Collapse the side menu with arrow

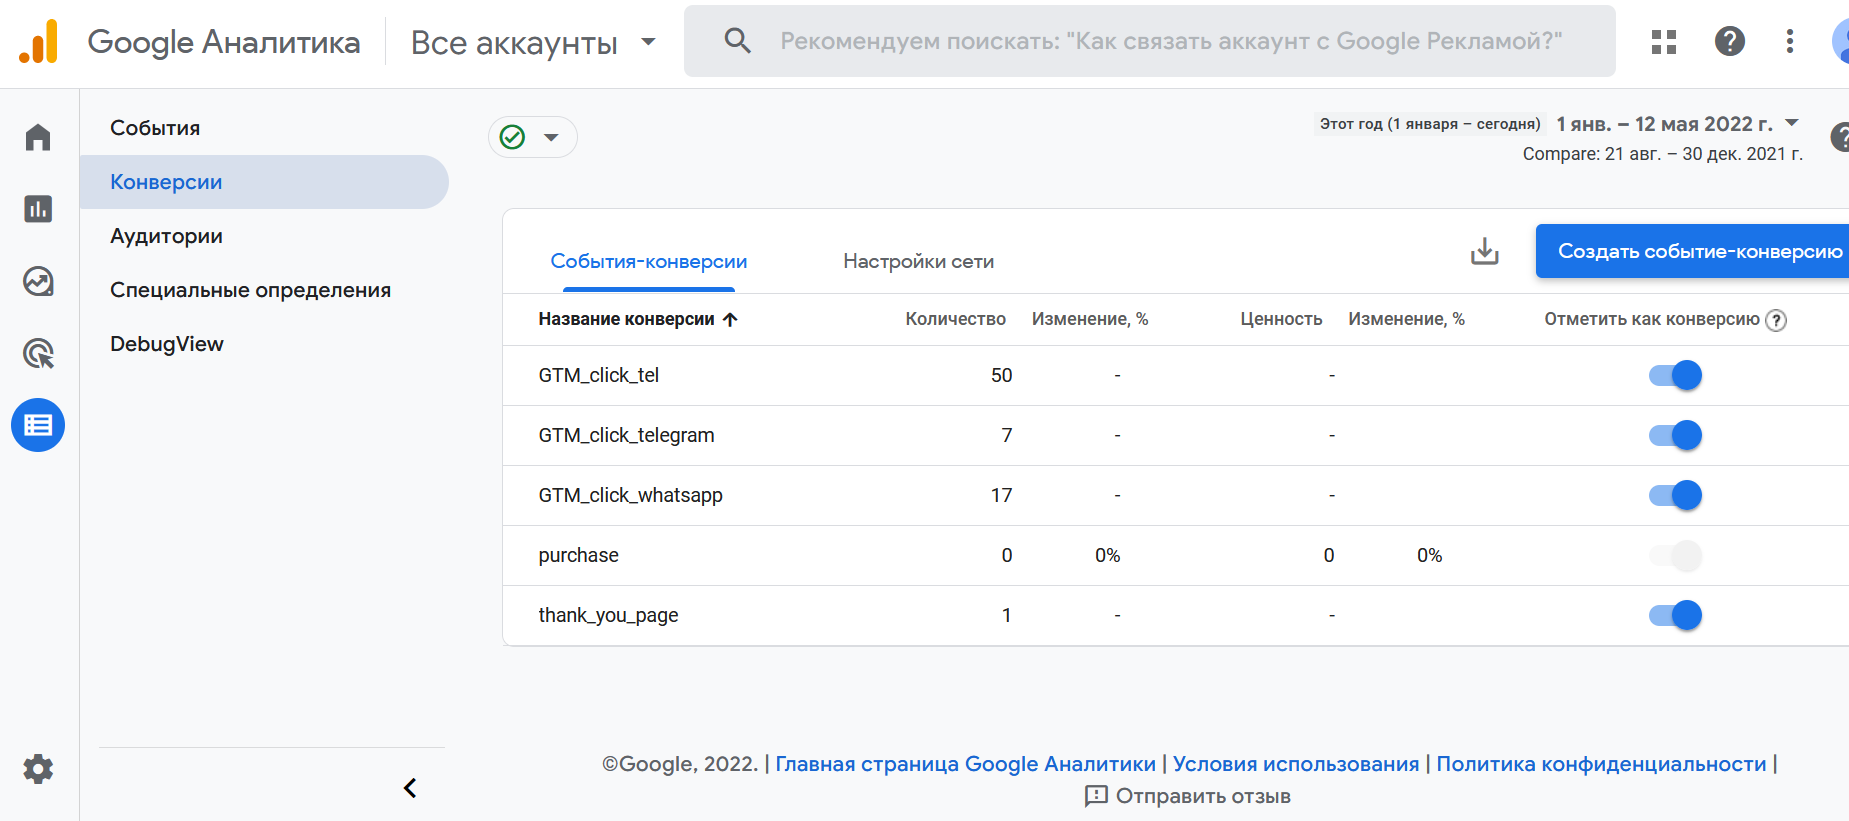(x=410, y=788)
